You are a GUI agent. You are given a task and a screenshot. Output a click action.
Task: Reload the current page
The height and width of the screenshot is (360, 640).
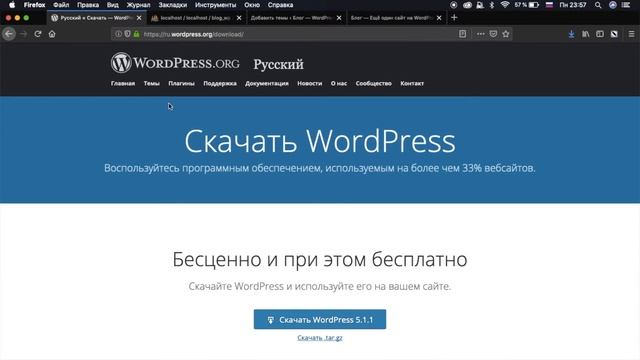pos(38,34)
